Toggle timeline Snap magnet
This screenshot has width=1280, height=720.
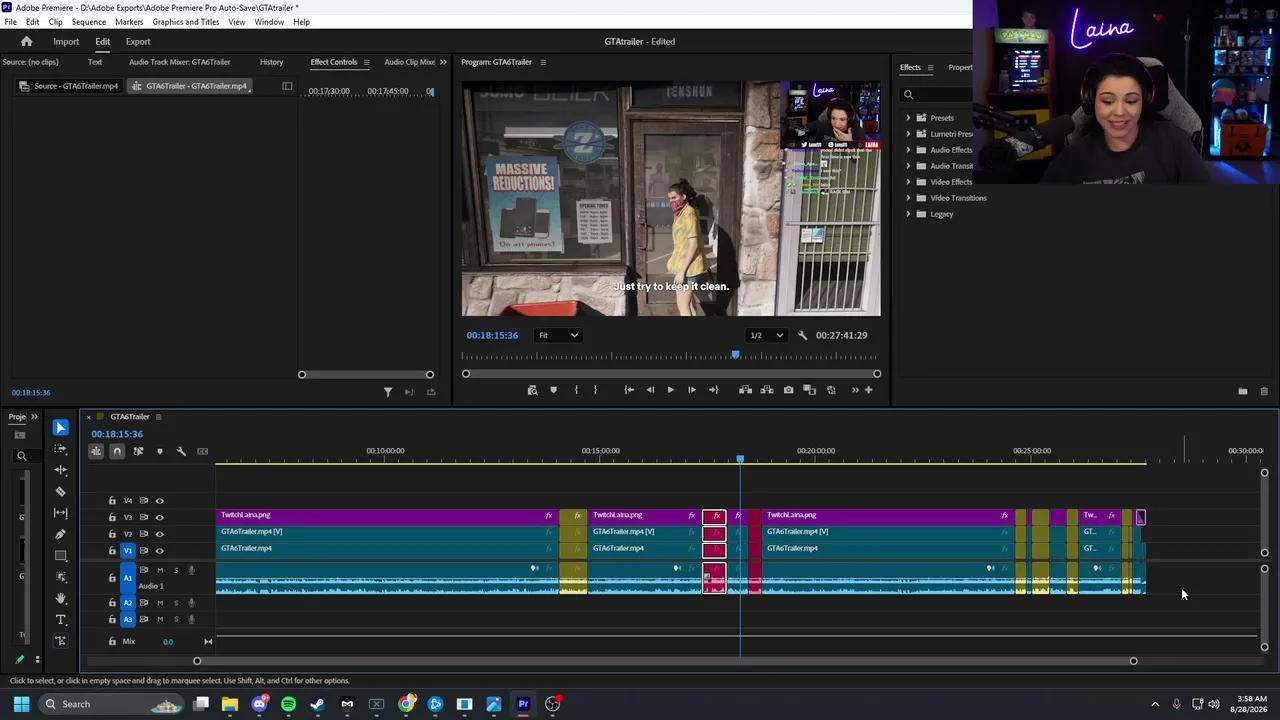[117, 451]
